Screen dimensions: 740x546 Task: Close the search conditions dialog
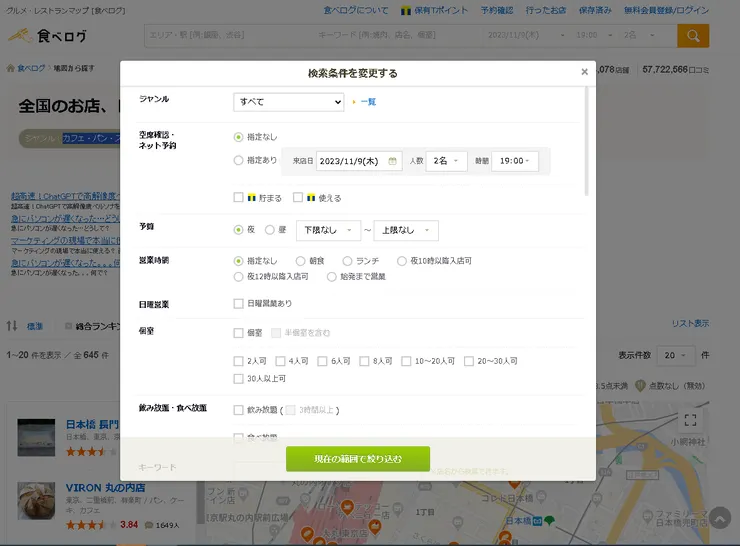coord(584,72)
